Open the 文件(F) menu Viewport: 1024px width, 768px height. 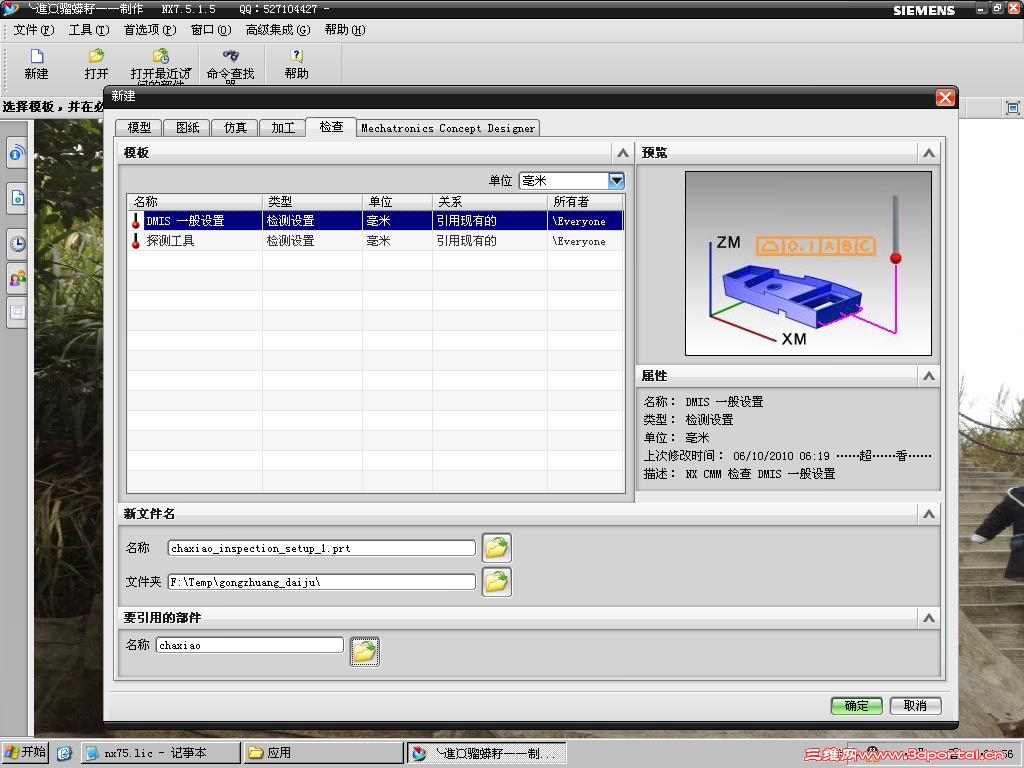pyautogui.click(x=34, y=30)
